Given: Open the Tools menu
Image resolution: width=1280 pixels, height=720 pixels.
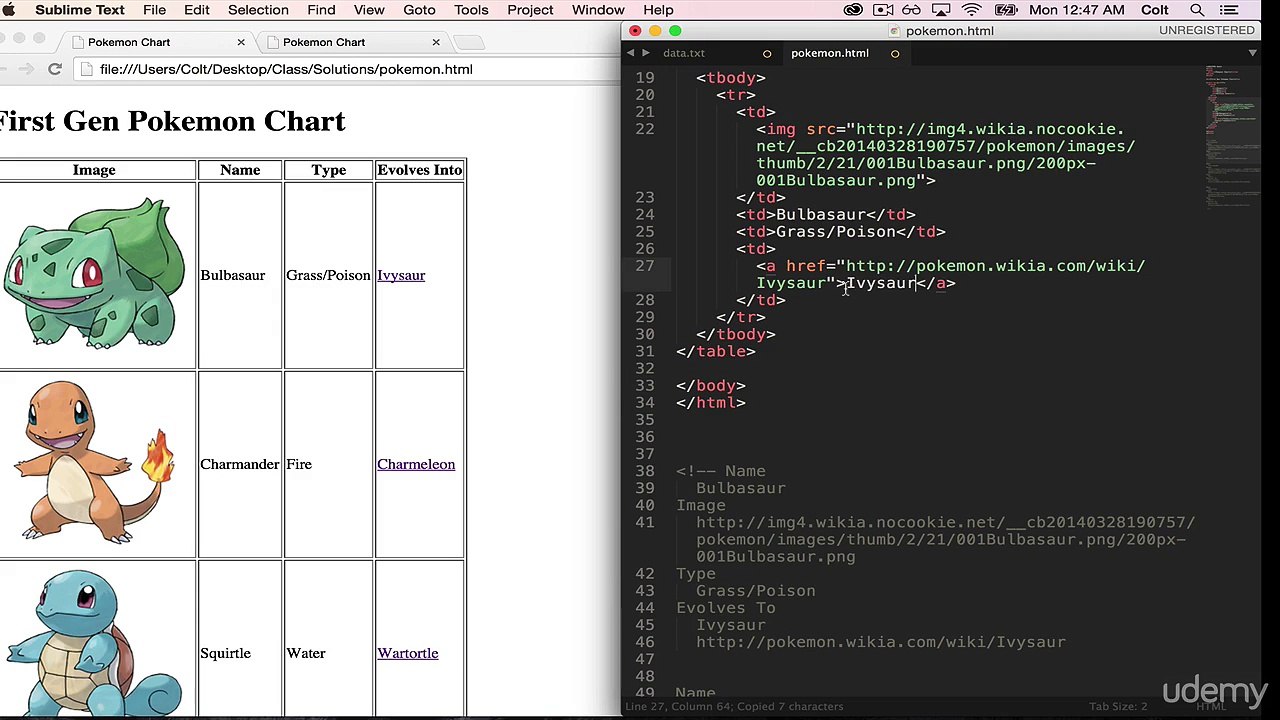Looking at the screenshot, I should pos(471,10).
